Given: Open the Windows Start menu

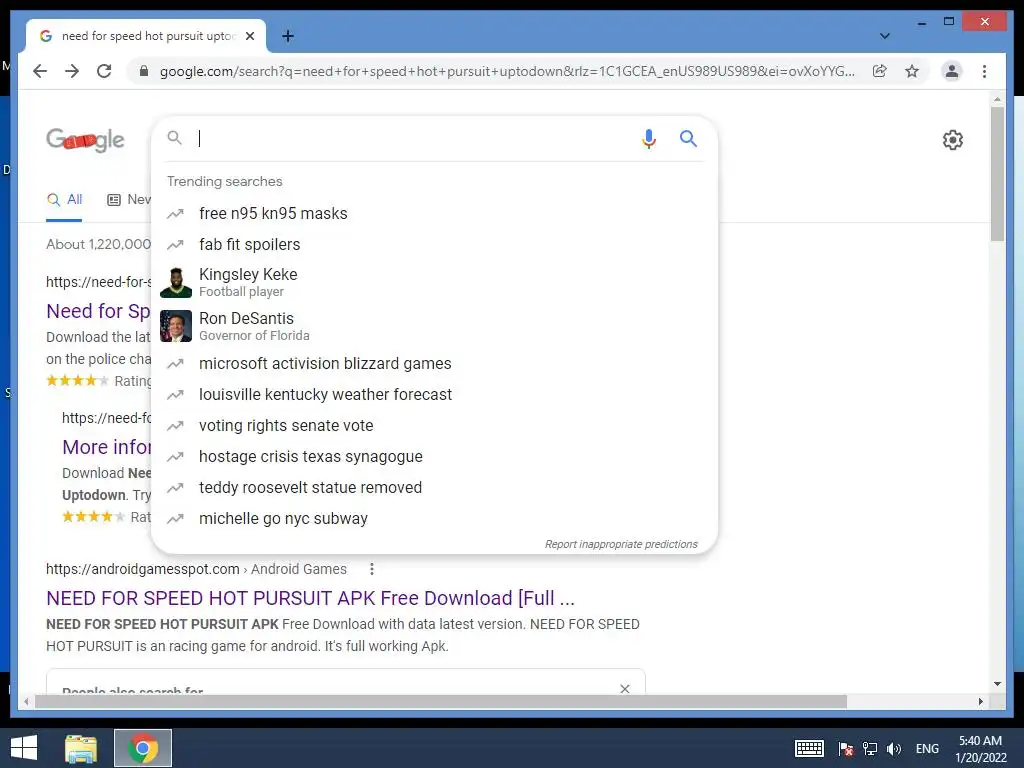Looking at the screenshot, I should [x=24, y=748].
